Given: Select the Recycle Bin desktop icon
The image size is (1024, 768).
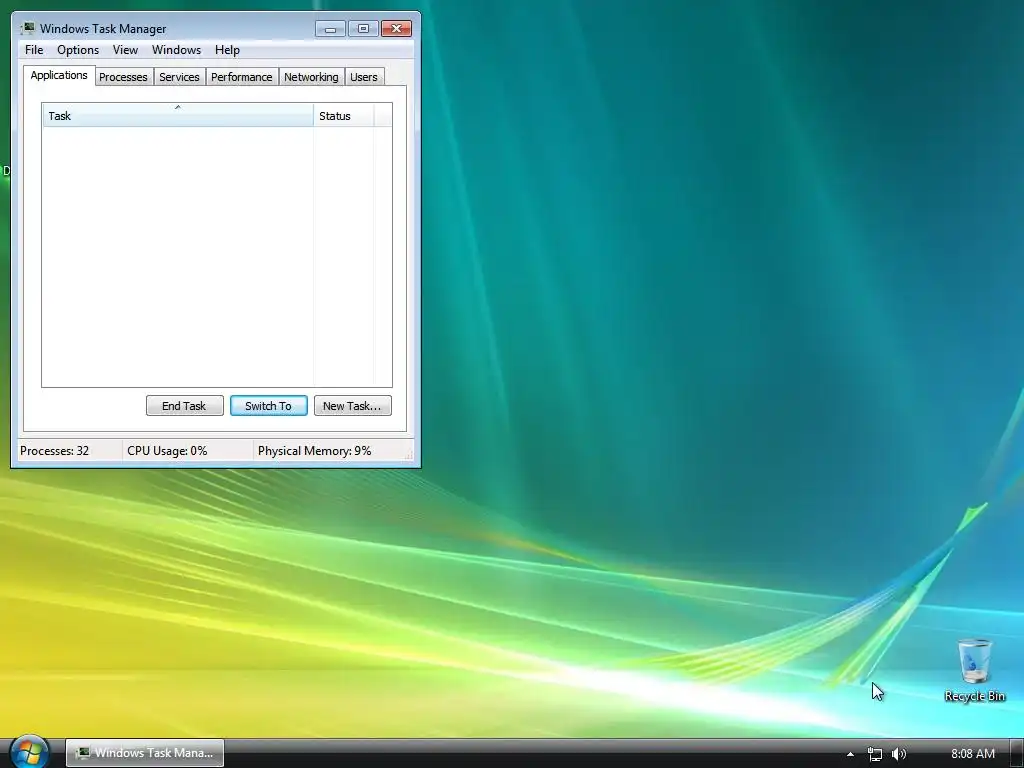Looking at the screenshot, I should pyautogui.click(x=974, y=670).
